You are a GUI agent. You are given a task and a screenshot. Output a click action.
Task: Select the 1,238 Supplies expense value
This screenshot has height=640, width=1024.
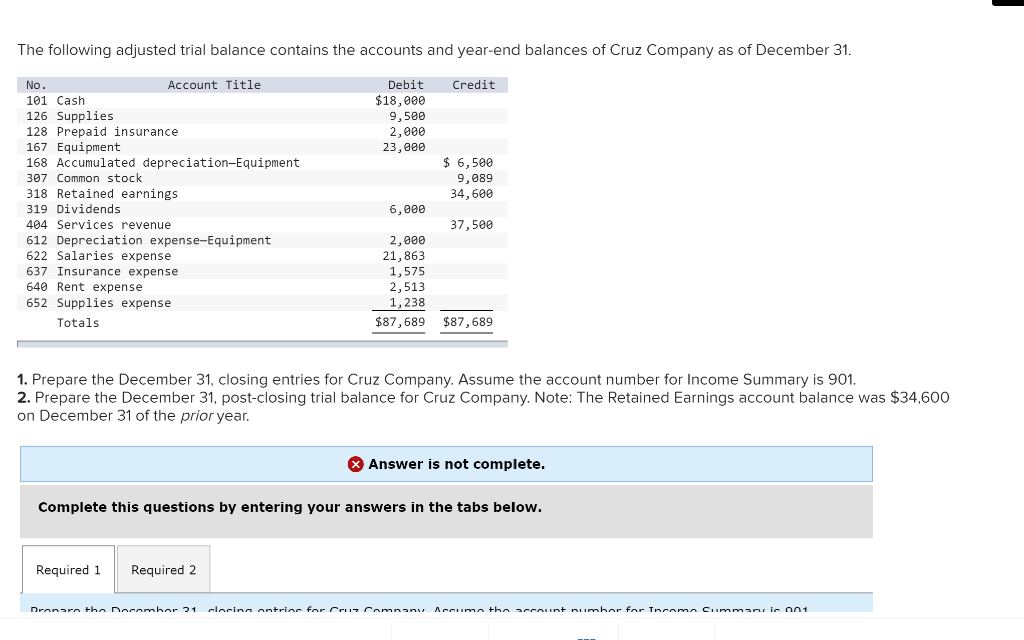point(407,303)
